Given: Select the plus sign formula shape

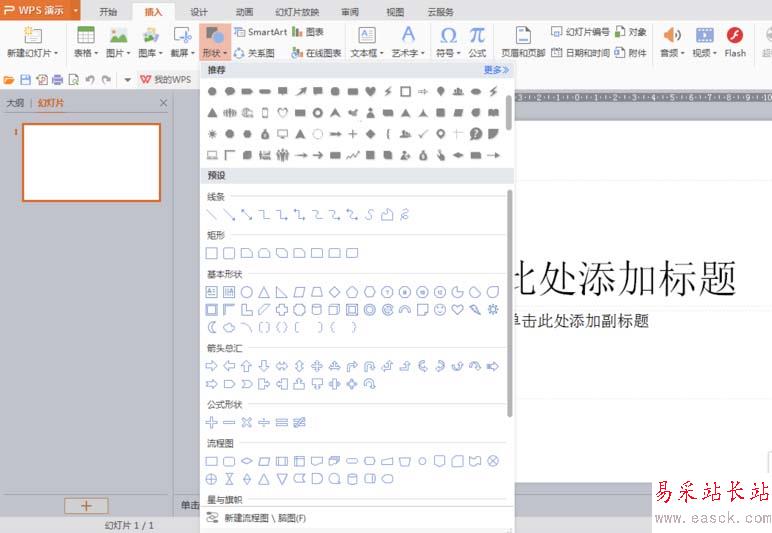Looking at the screenshot, I should click(211, 422).
